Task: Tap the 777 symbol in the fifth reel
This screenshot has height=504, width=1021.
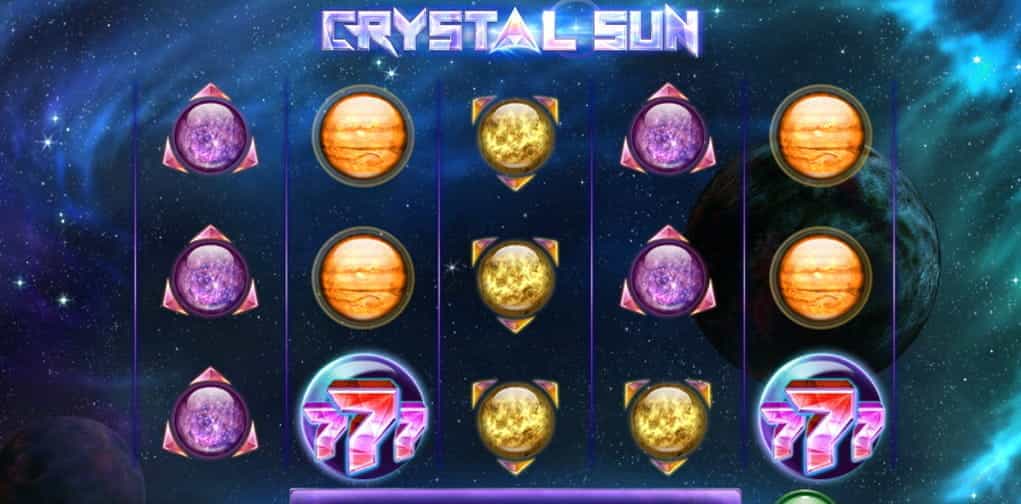Action: pos(822,417)
